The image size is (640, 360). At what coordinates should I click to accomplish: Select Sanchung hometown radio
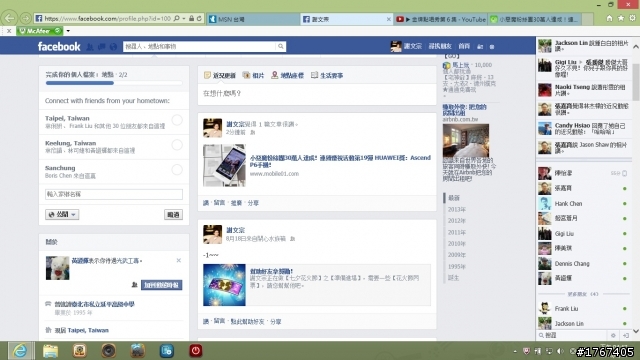coord(177,170)
